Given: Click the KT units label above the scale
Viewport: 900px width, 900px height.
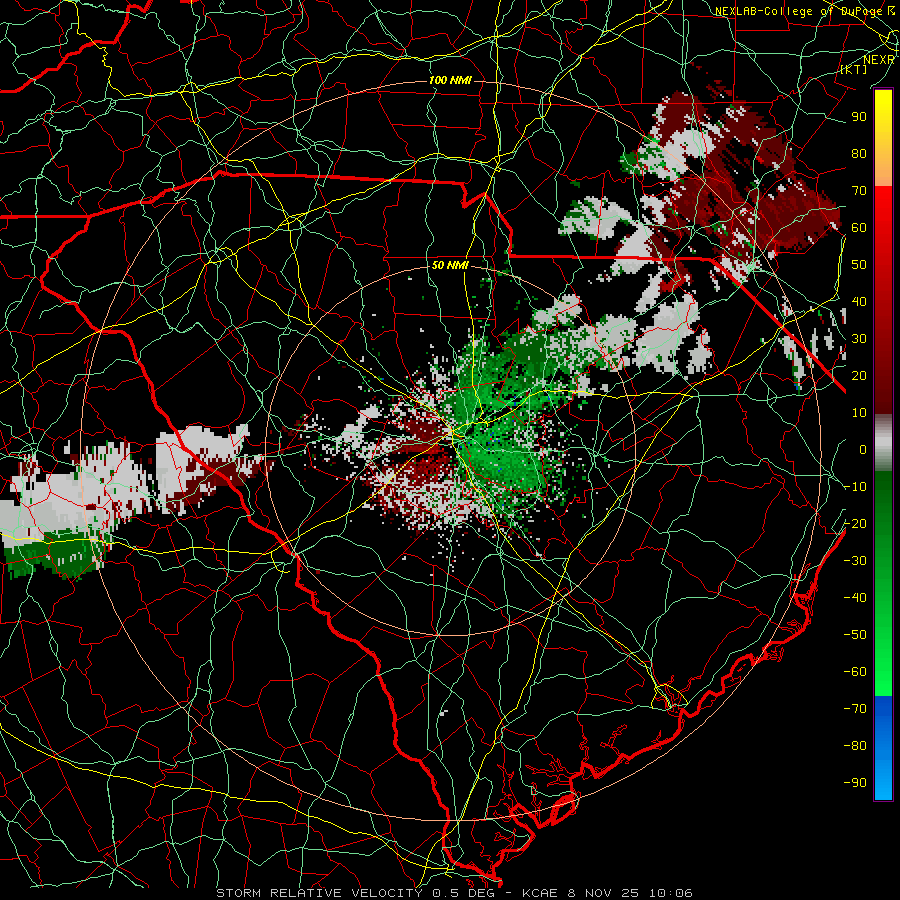Looking at the screenshot, I should pos(854,69).
